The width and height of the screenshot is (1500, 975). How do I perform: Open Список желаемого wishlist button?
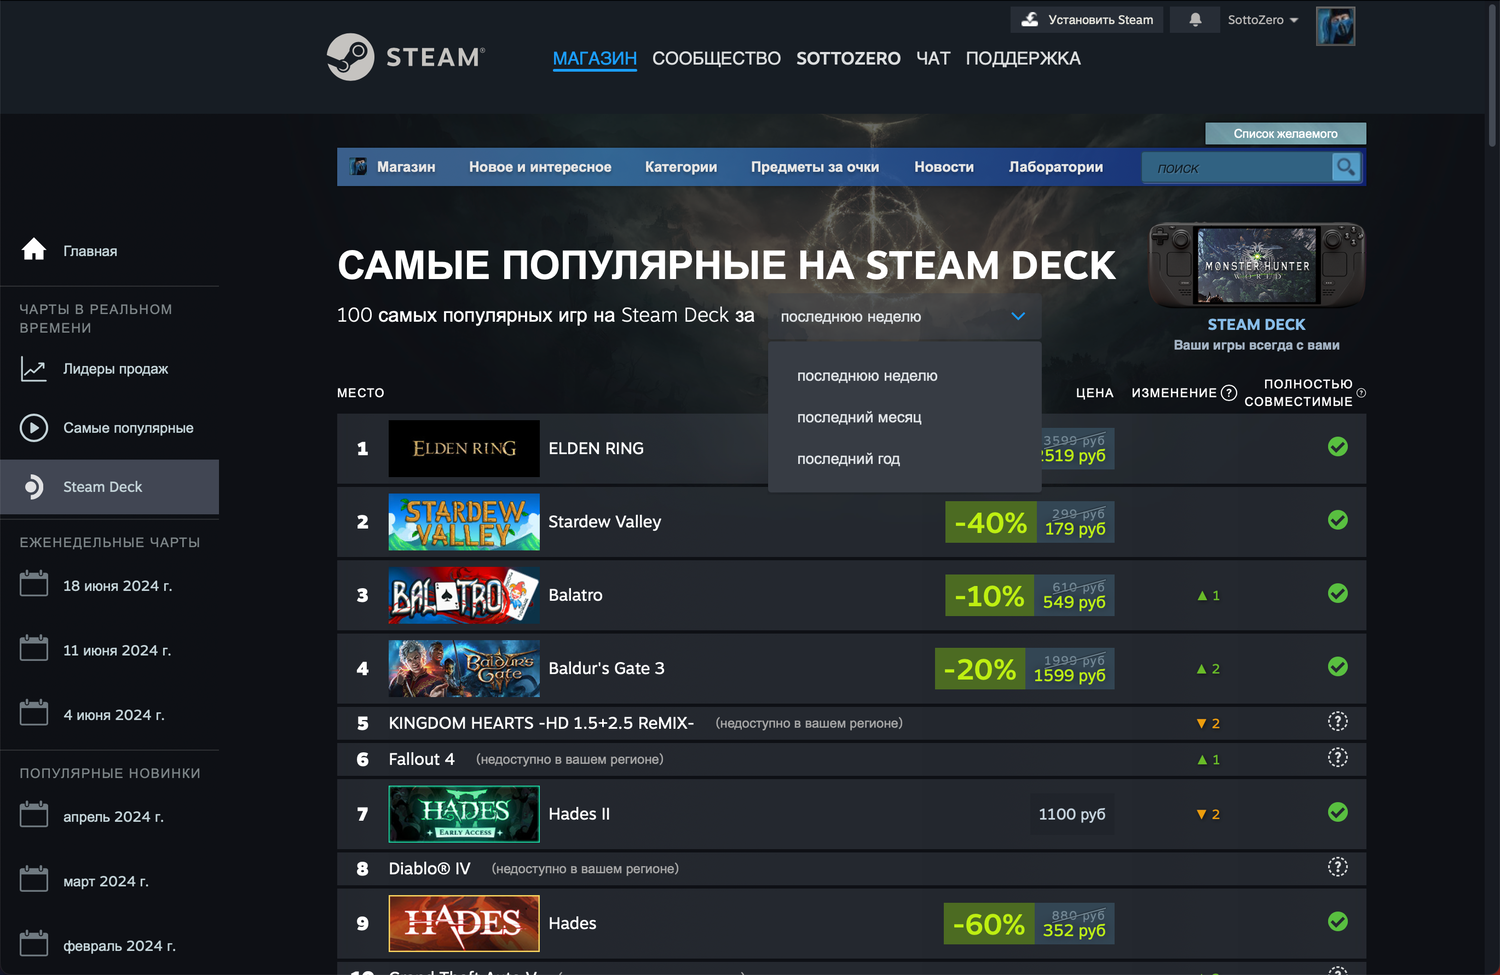click(1286, 134)
